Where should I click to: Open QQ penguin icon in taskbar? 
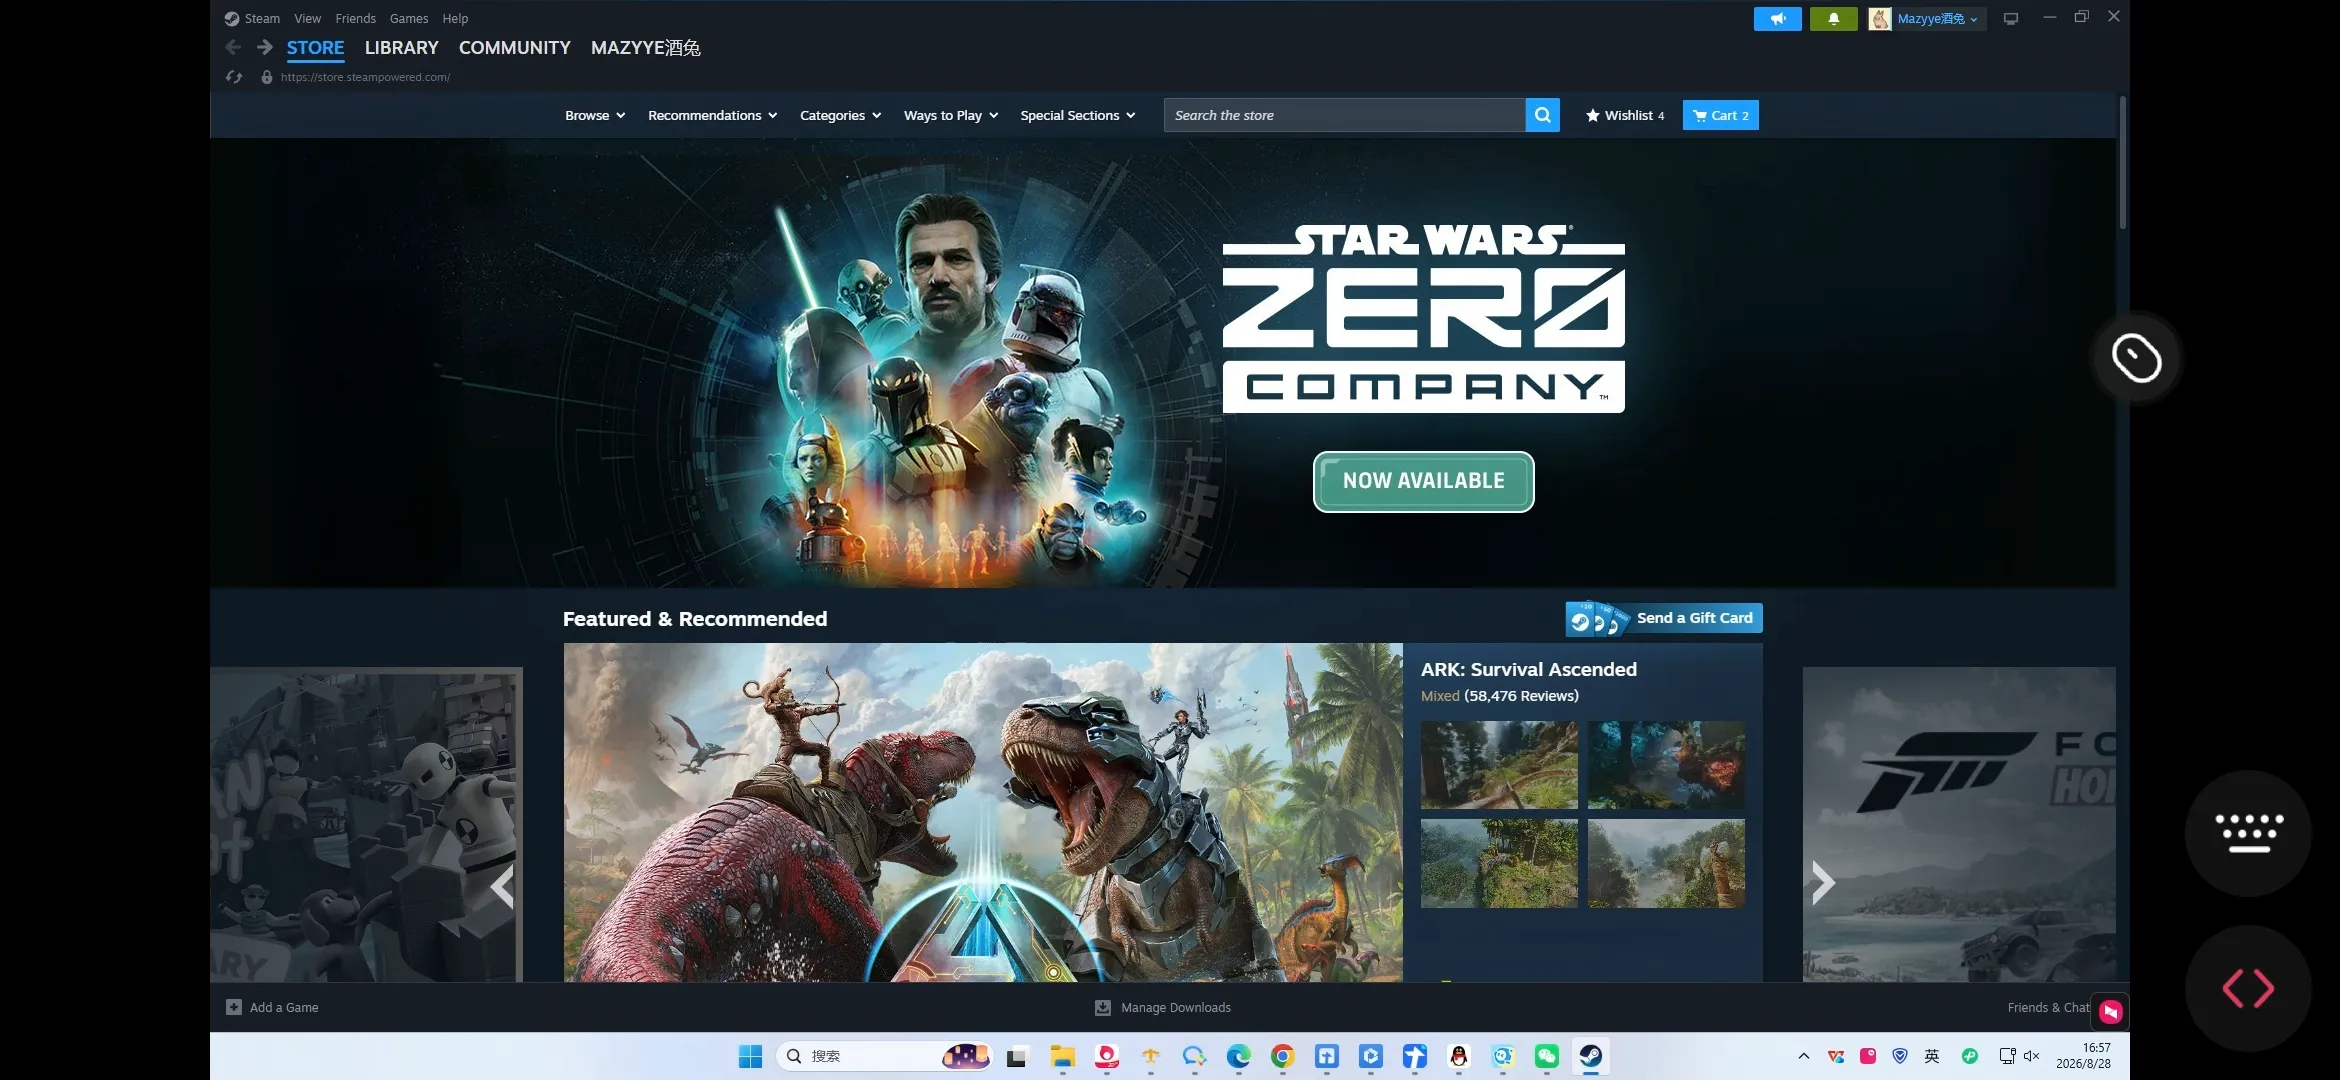point(1459,1056)
